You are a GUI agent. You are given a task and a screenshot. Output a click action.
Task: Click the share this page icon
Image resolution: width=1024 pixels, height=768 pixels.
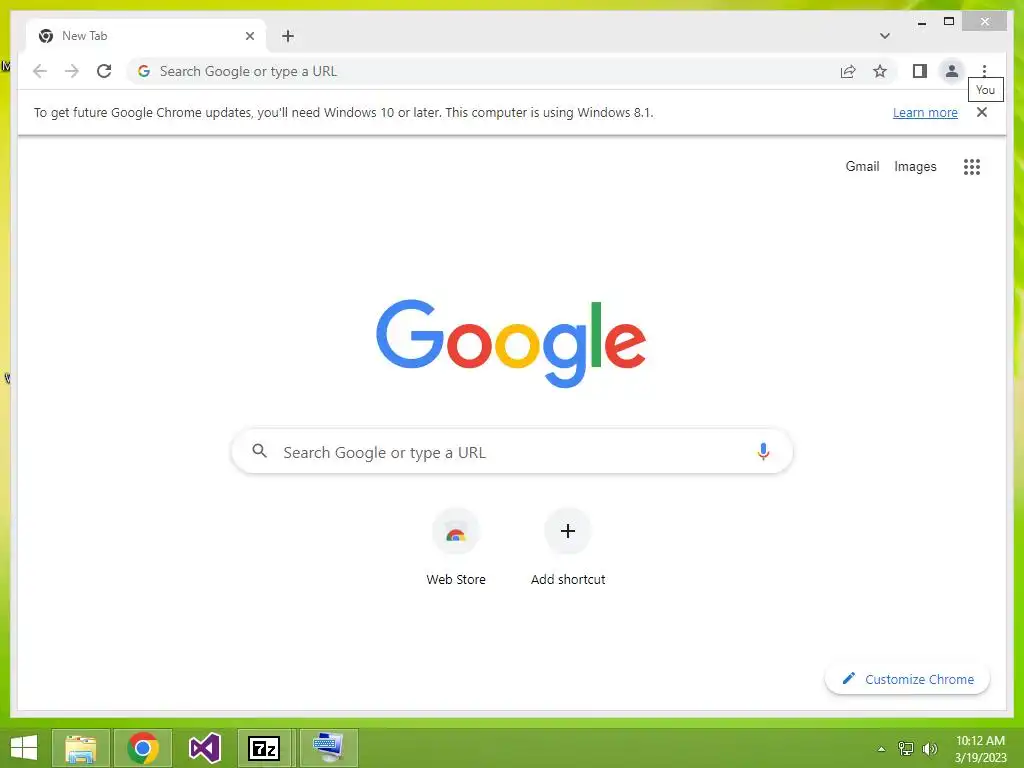[x=848, y=71]
